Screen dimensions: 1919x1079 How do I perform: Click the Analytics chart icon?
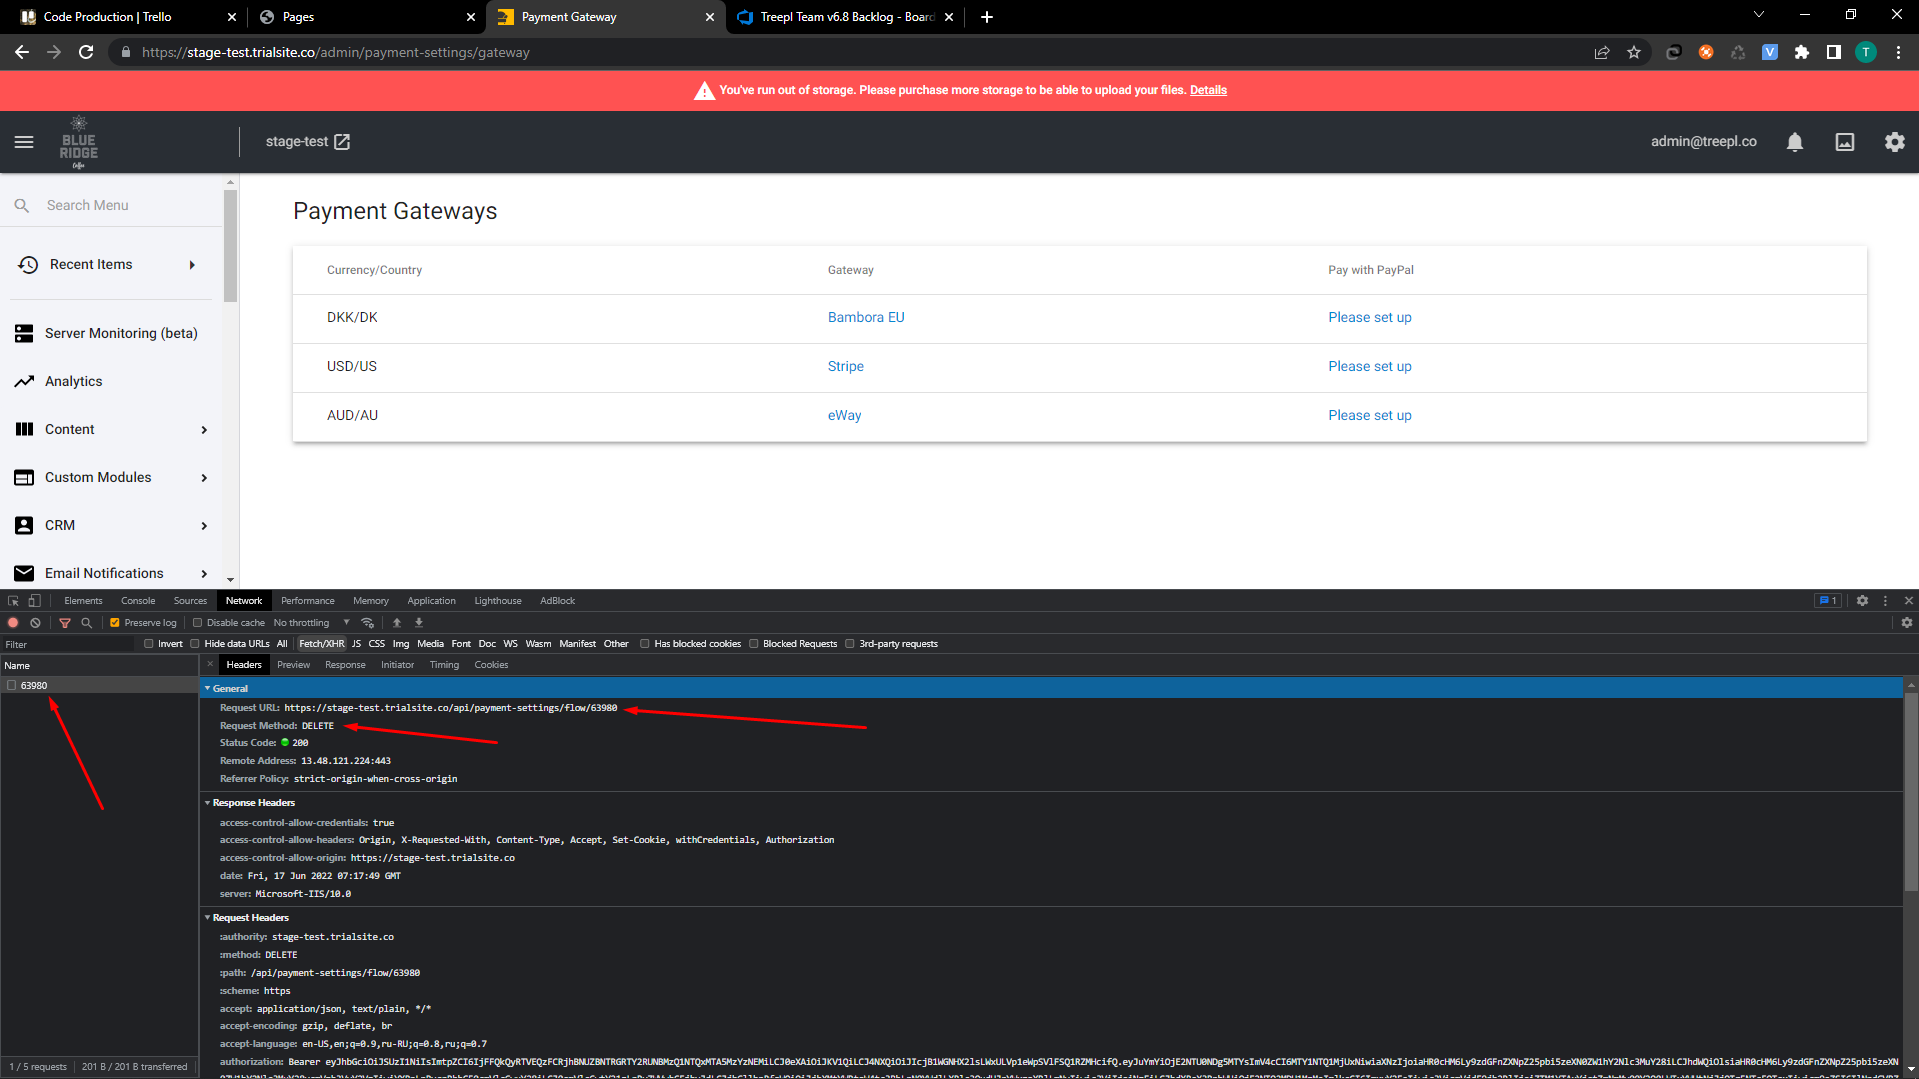[24, 381]
